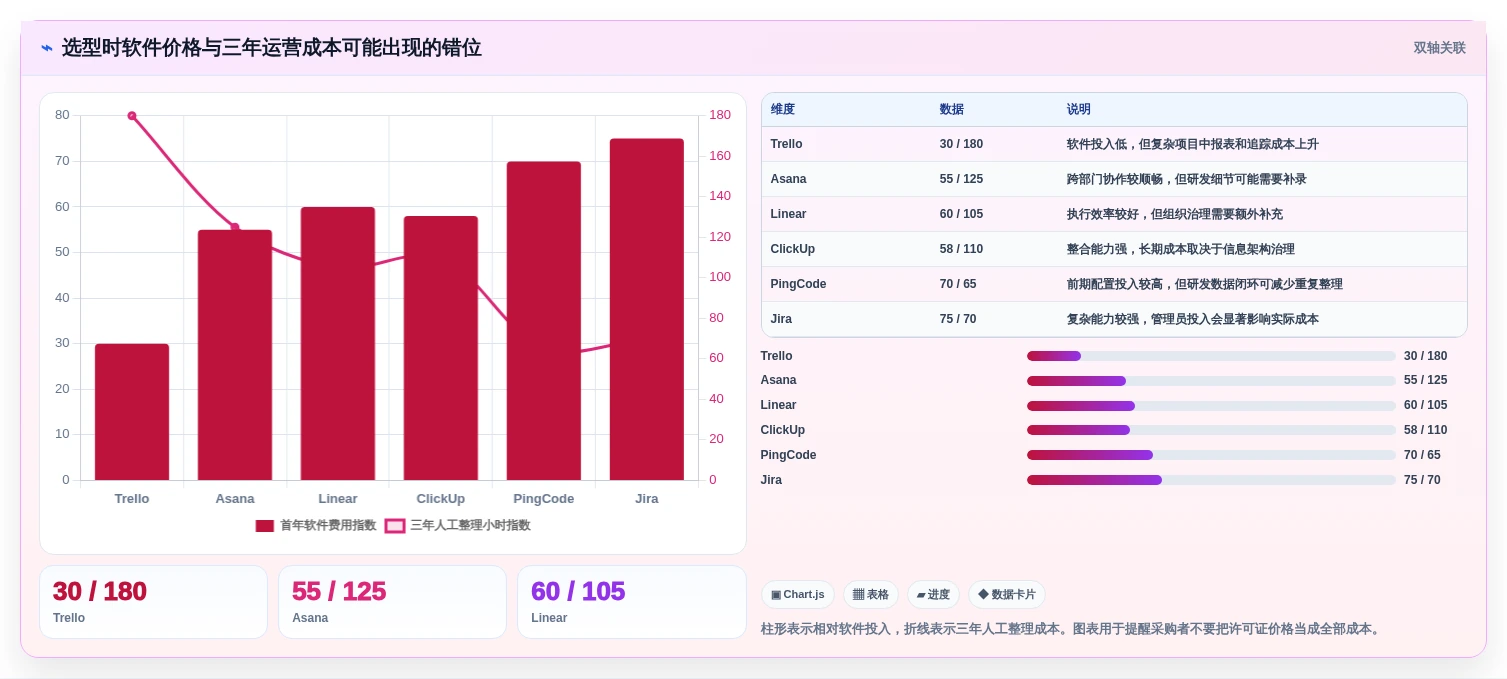Click the description 跨部门协作较顺畅，但研发细节可能需要补录
Screen dimensions: 1507x679
click(x=1187, y=179)
